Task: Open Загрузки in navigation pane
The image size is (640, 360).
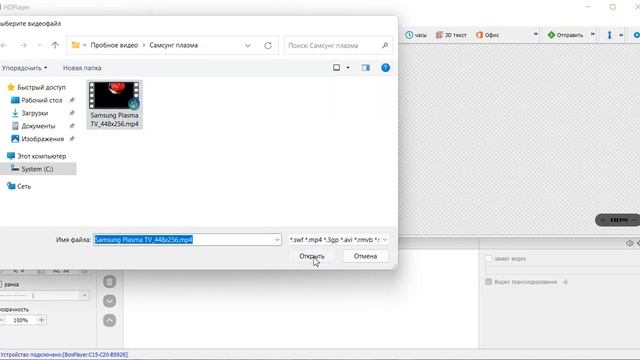Action: [35, 113]
